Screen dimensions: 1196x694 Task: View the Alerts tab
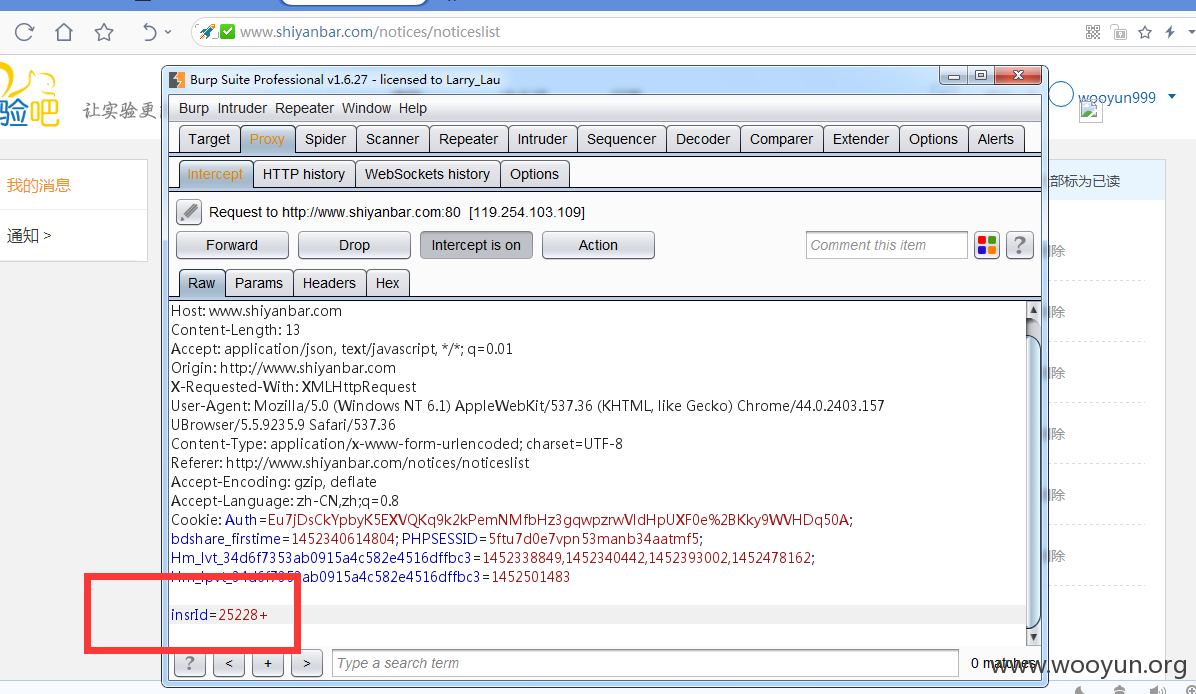click(996, 140)
